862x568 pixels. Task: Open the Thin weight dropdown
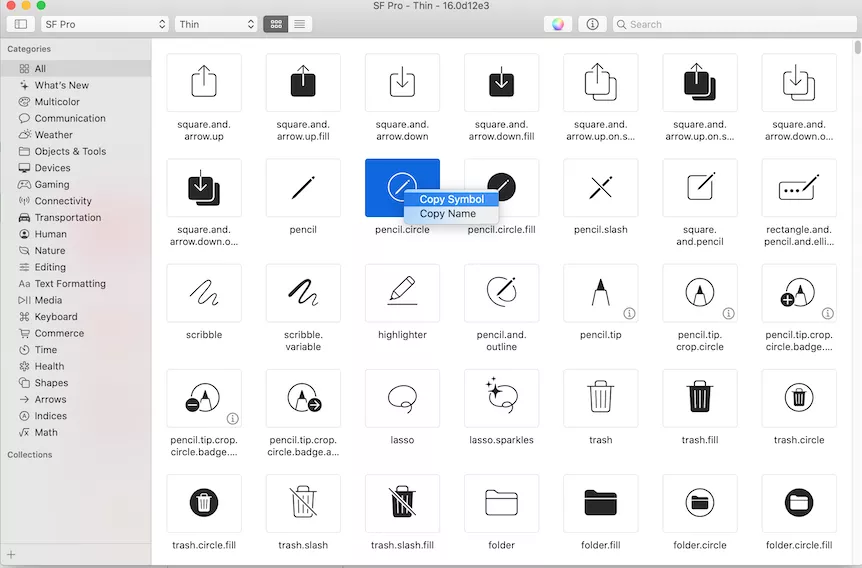(x=216, y=24)
